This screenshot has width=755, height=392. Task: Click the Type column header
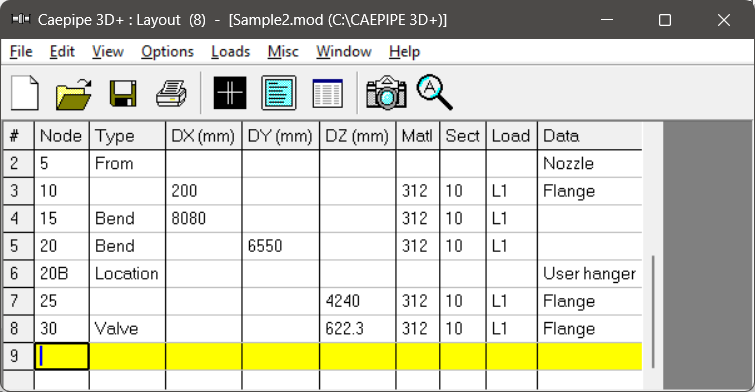coord(128,136)
